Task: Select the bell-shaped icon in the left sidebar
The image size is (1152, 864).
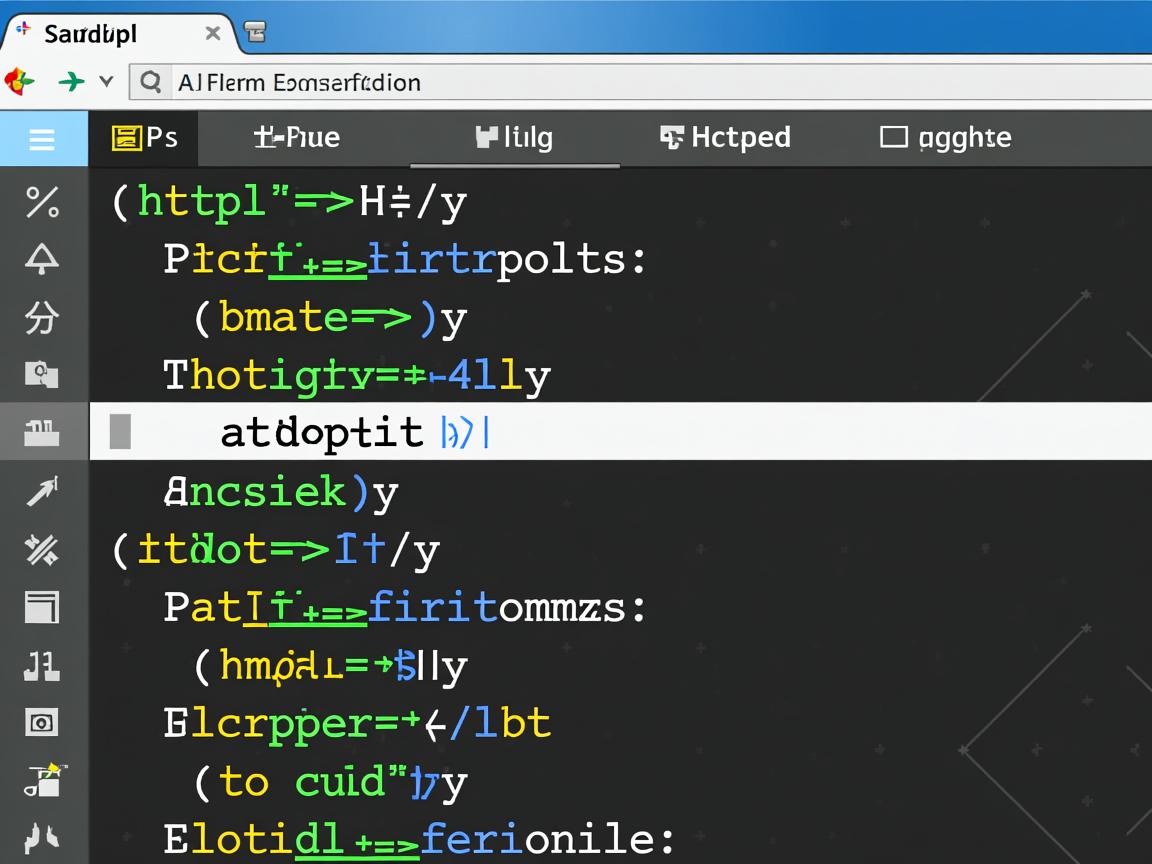Action: point(42,260)
